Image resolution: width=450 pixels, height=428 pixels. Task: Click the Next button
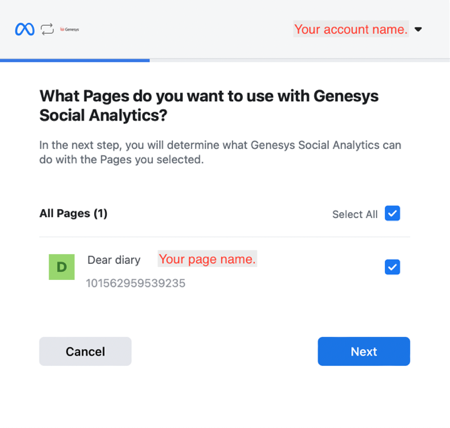[364, 351]
